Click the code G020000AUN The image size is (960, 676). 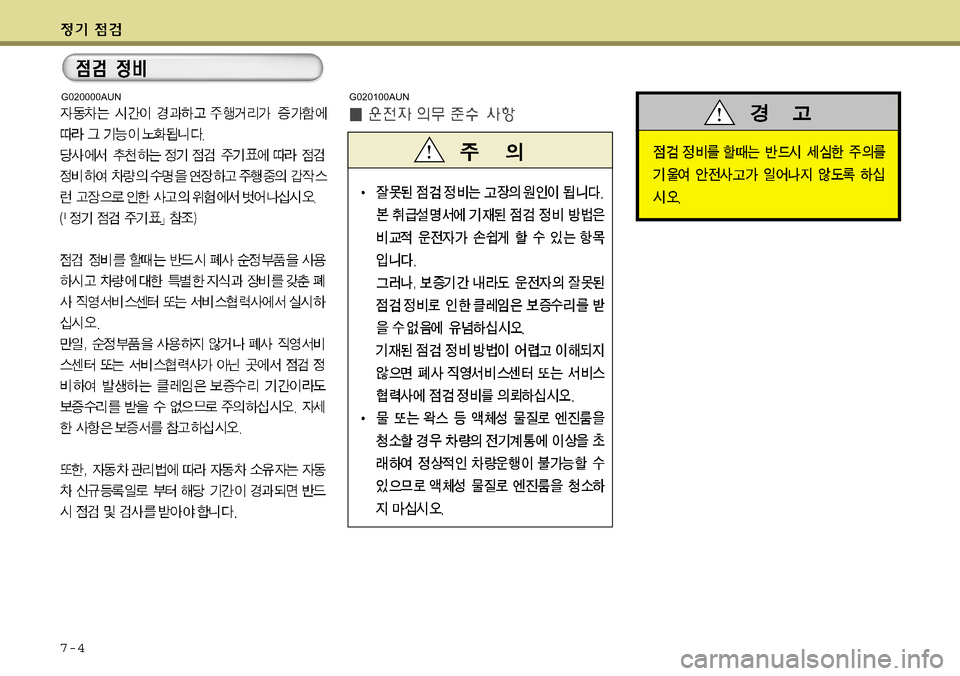[x=91, y=97]
